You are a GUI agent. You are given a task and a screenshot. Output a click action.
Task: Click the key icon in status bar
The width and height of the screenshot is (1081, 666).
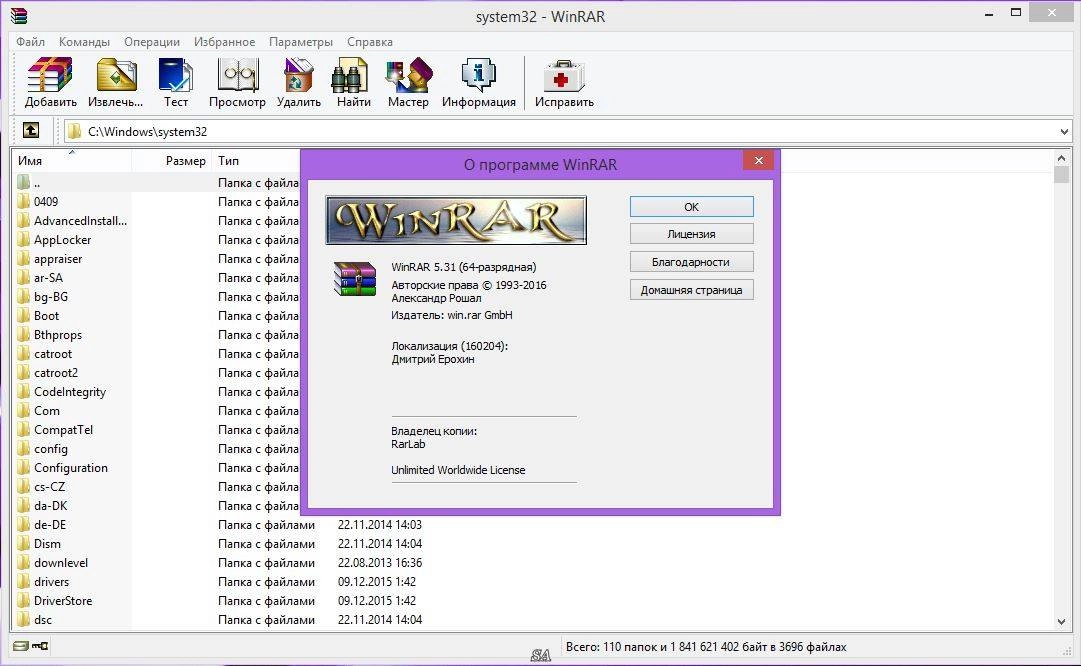(40, 646)
